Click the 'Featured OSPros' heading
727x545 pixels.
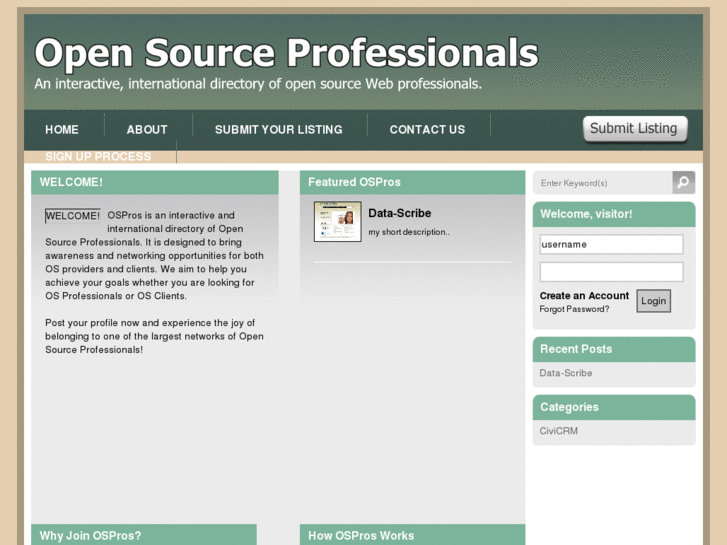(354, 182)
